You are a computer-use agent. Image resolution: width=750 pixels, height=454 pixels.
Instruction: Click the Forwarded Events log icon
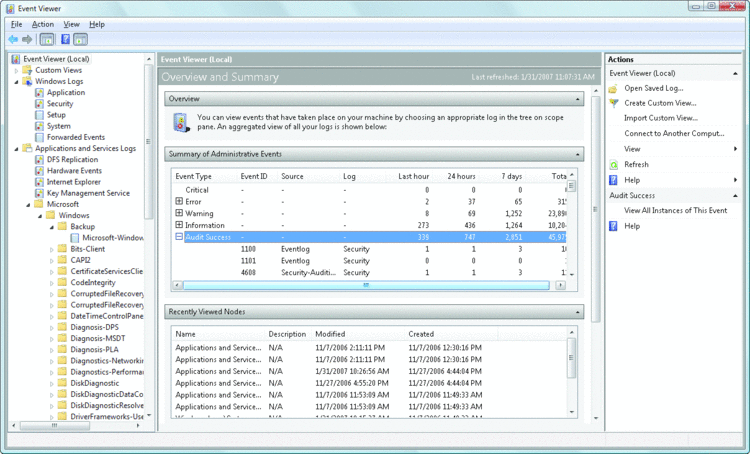pos(39,137)
